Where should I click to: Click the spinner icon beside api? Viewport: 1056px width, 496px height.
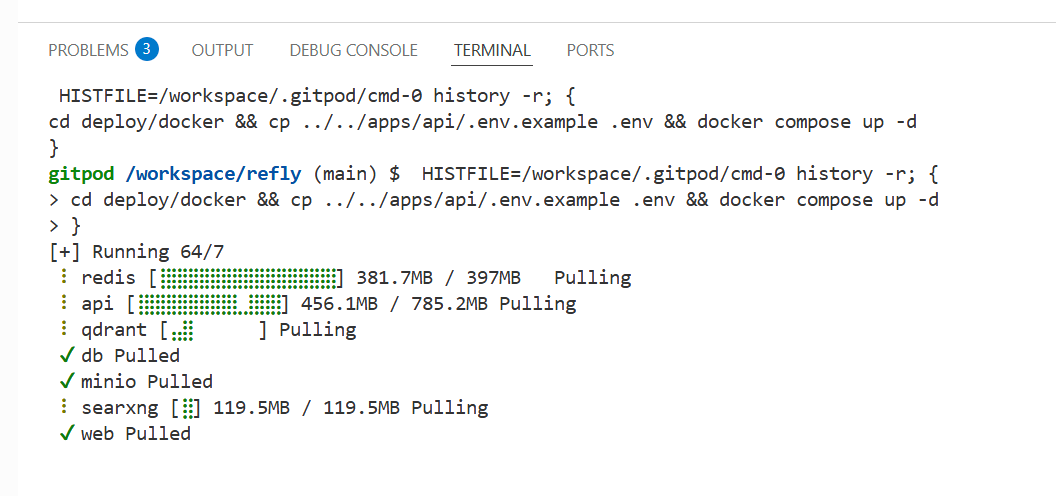pyautogui.click(x=63, y=304)
